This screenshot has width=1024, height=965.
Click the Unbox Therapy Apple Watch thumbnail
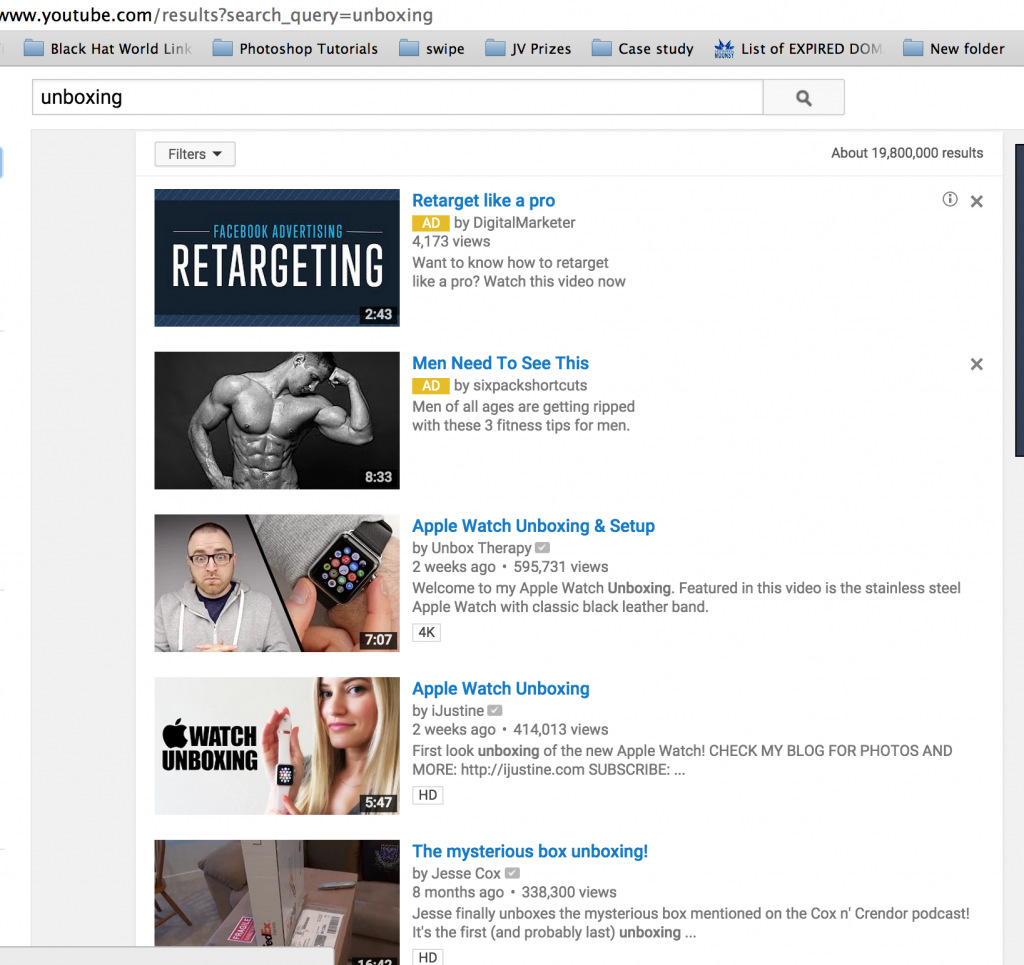tap(277, 583)
